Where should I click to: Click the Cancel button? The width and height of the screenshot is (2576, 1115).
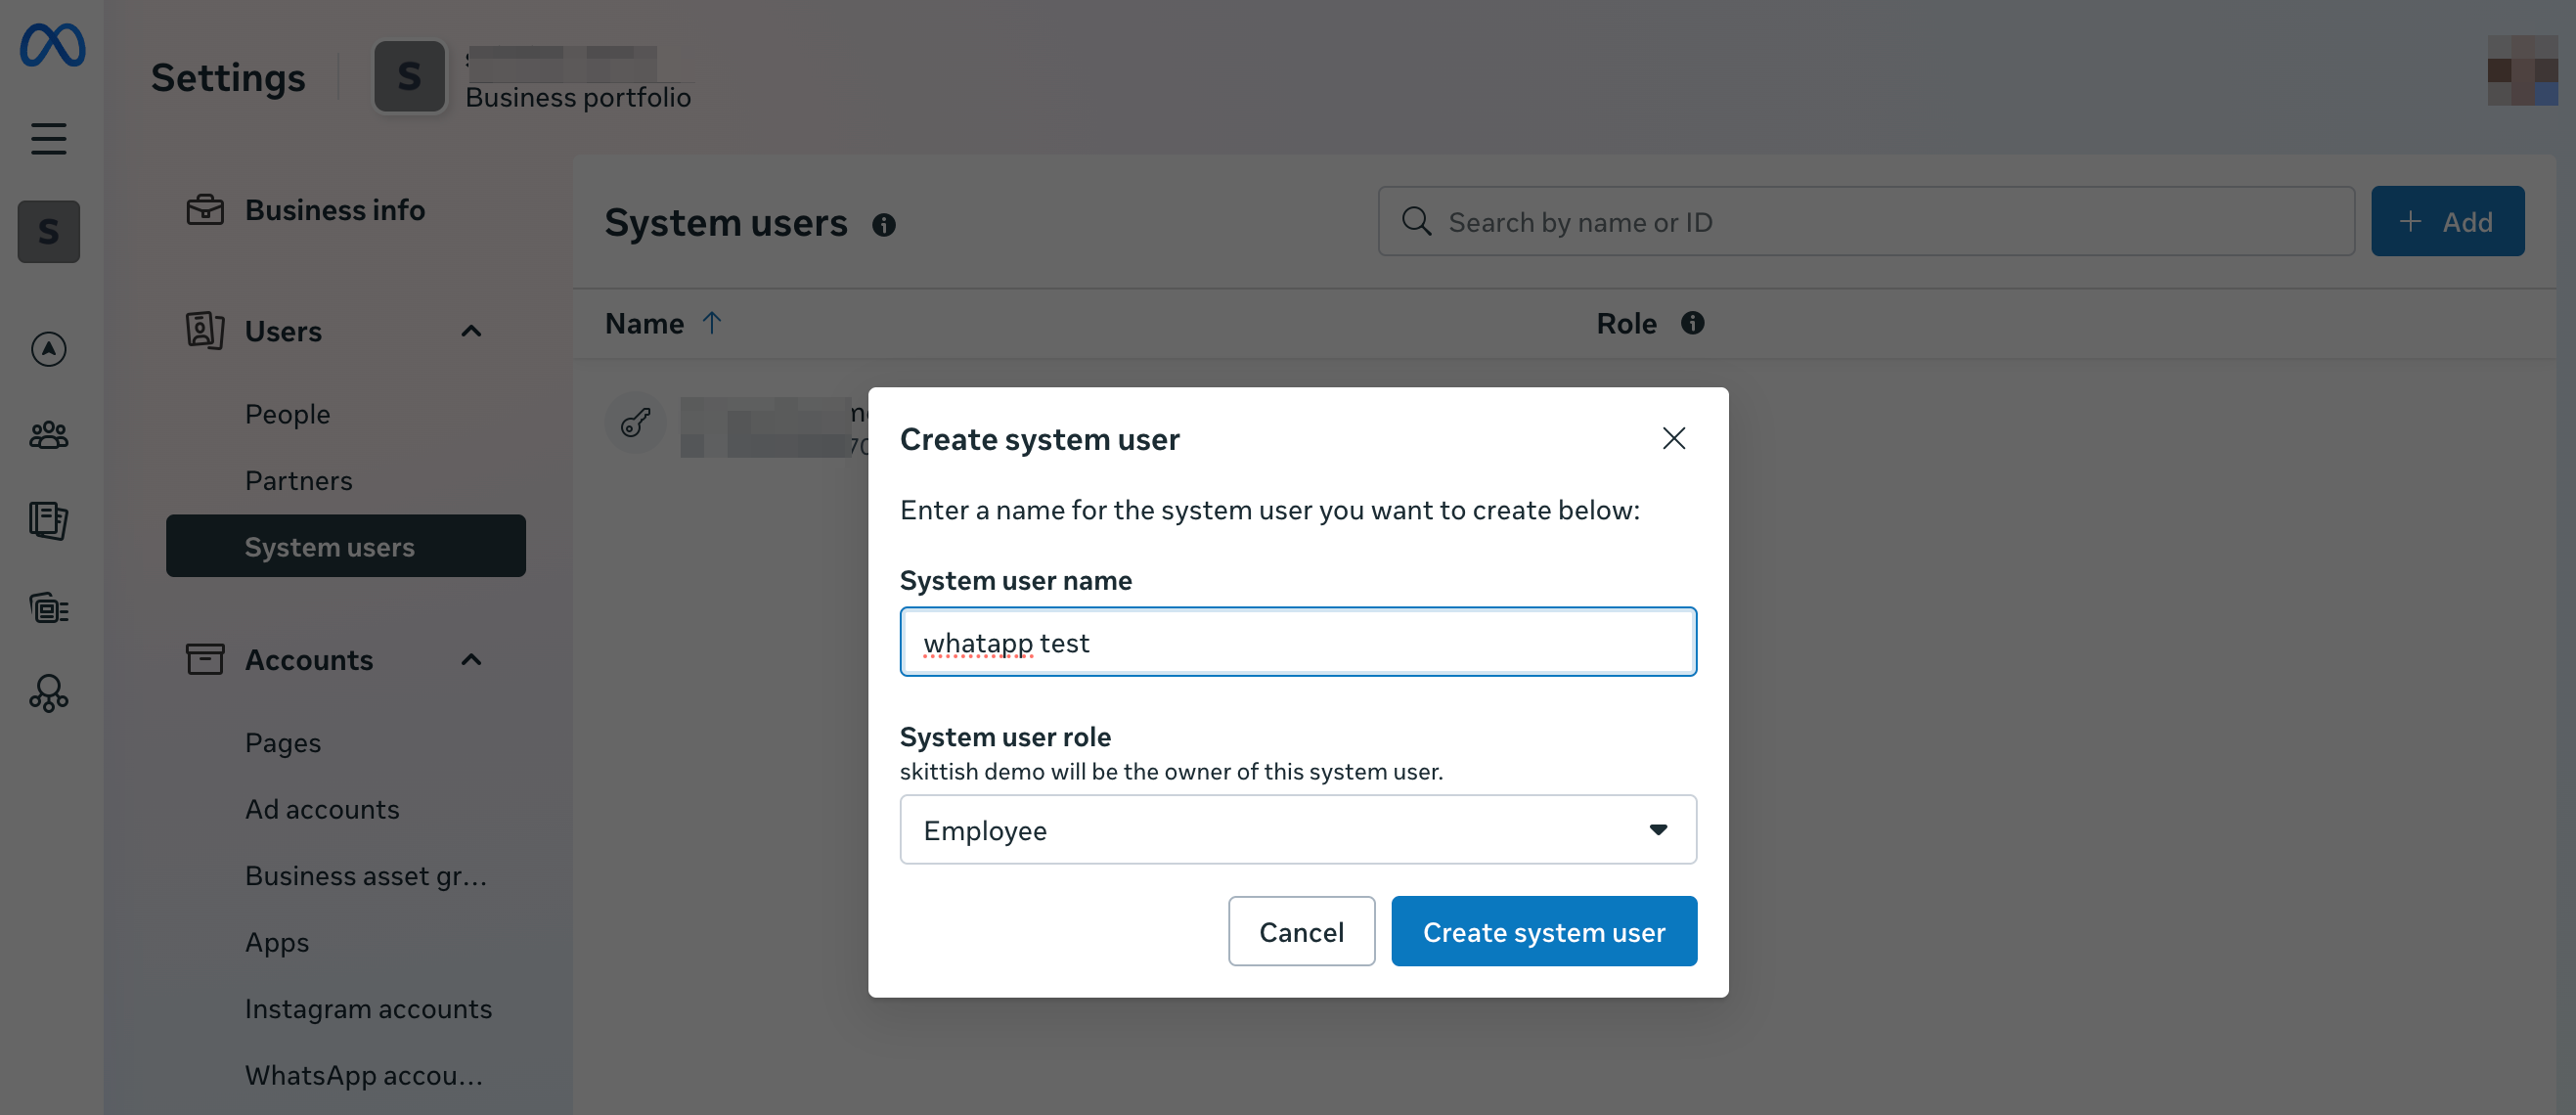tap(1300, 931)
